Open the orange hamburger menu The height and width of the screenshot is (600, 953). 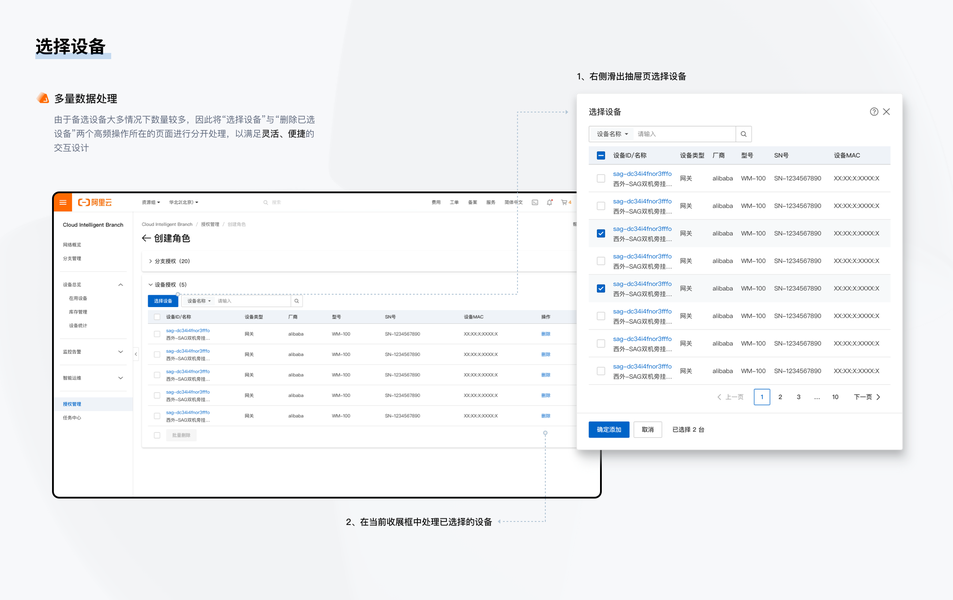[x=63, y=202]
